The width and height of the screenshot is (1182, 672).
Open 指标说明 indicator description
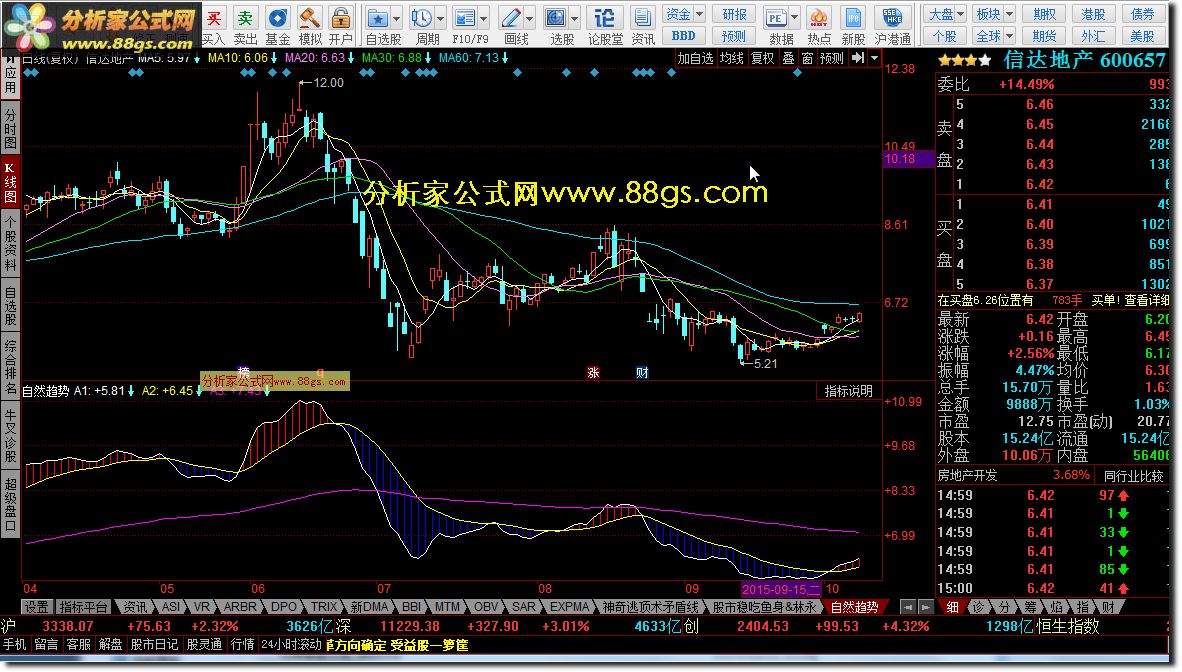(848, 391)
